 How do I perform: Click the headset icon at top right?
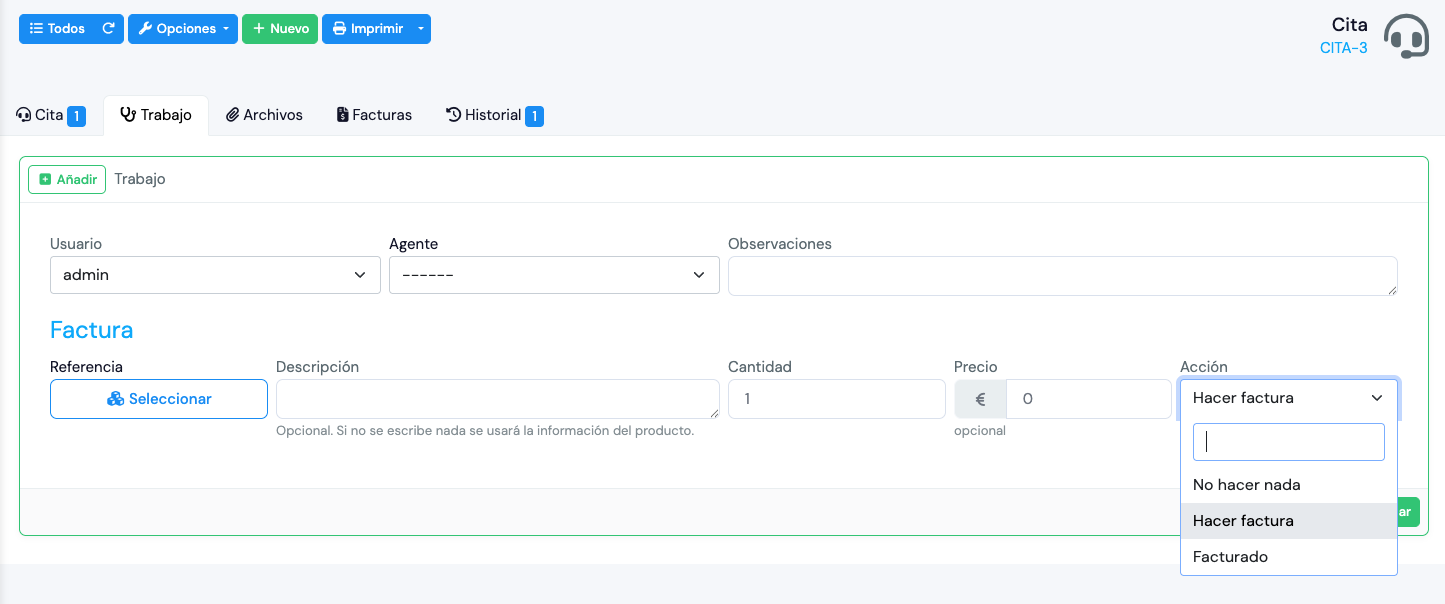[x=1406, y=36]
